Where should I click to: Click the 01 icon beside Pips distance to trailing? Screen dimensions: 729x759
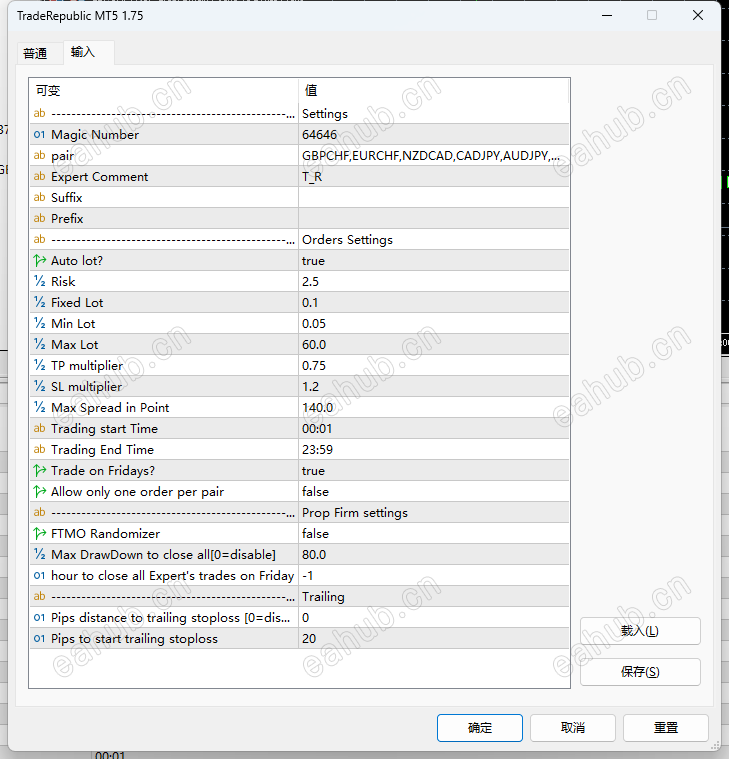40,618
